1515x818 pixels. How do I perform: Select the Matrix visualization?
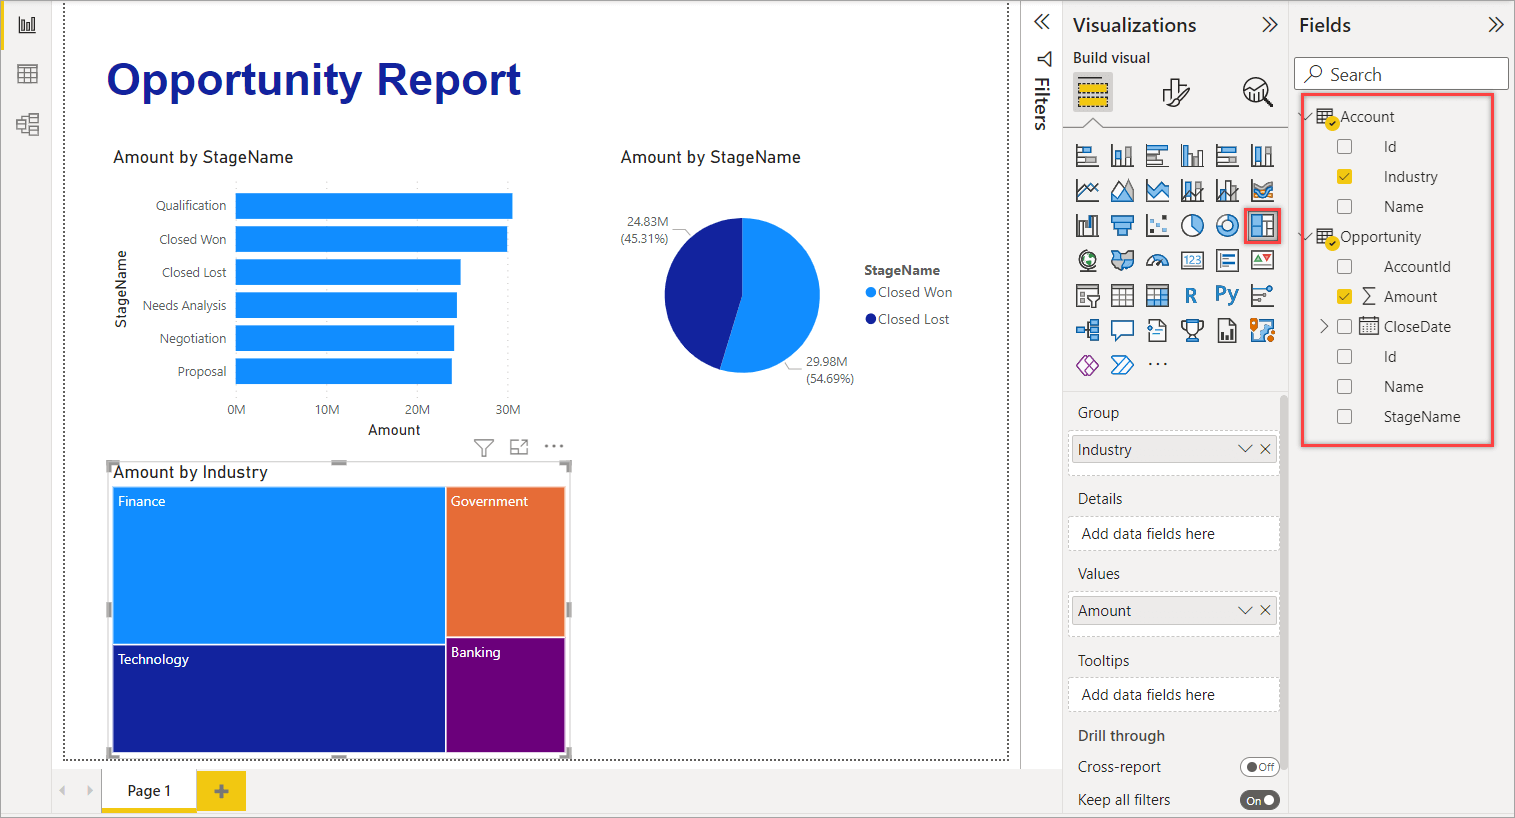click(x=1157, y=295)
